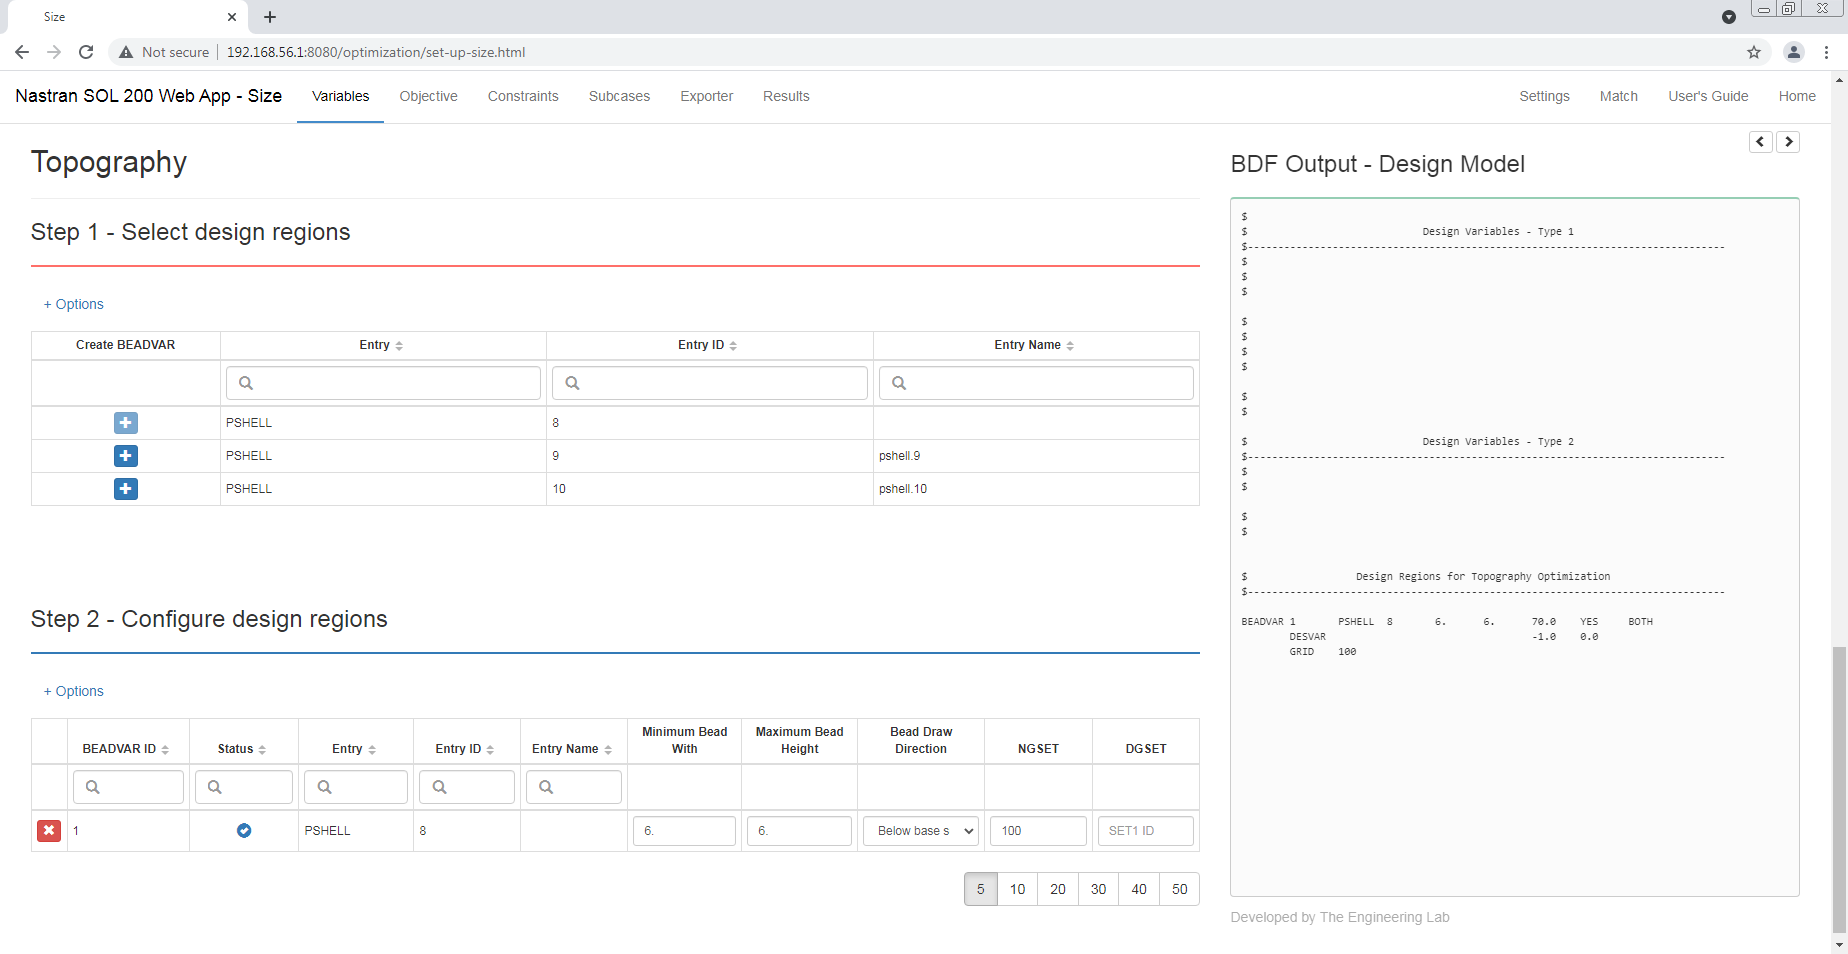
Task: Open Chrome three-dot menu
Action: point(1827,52)
